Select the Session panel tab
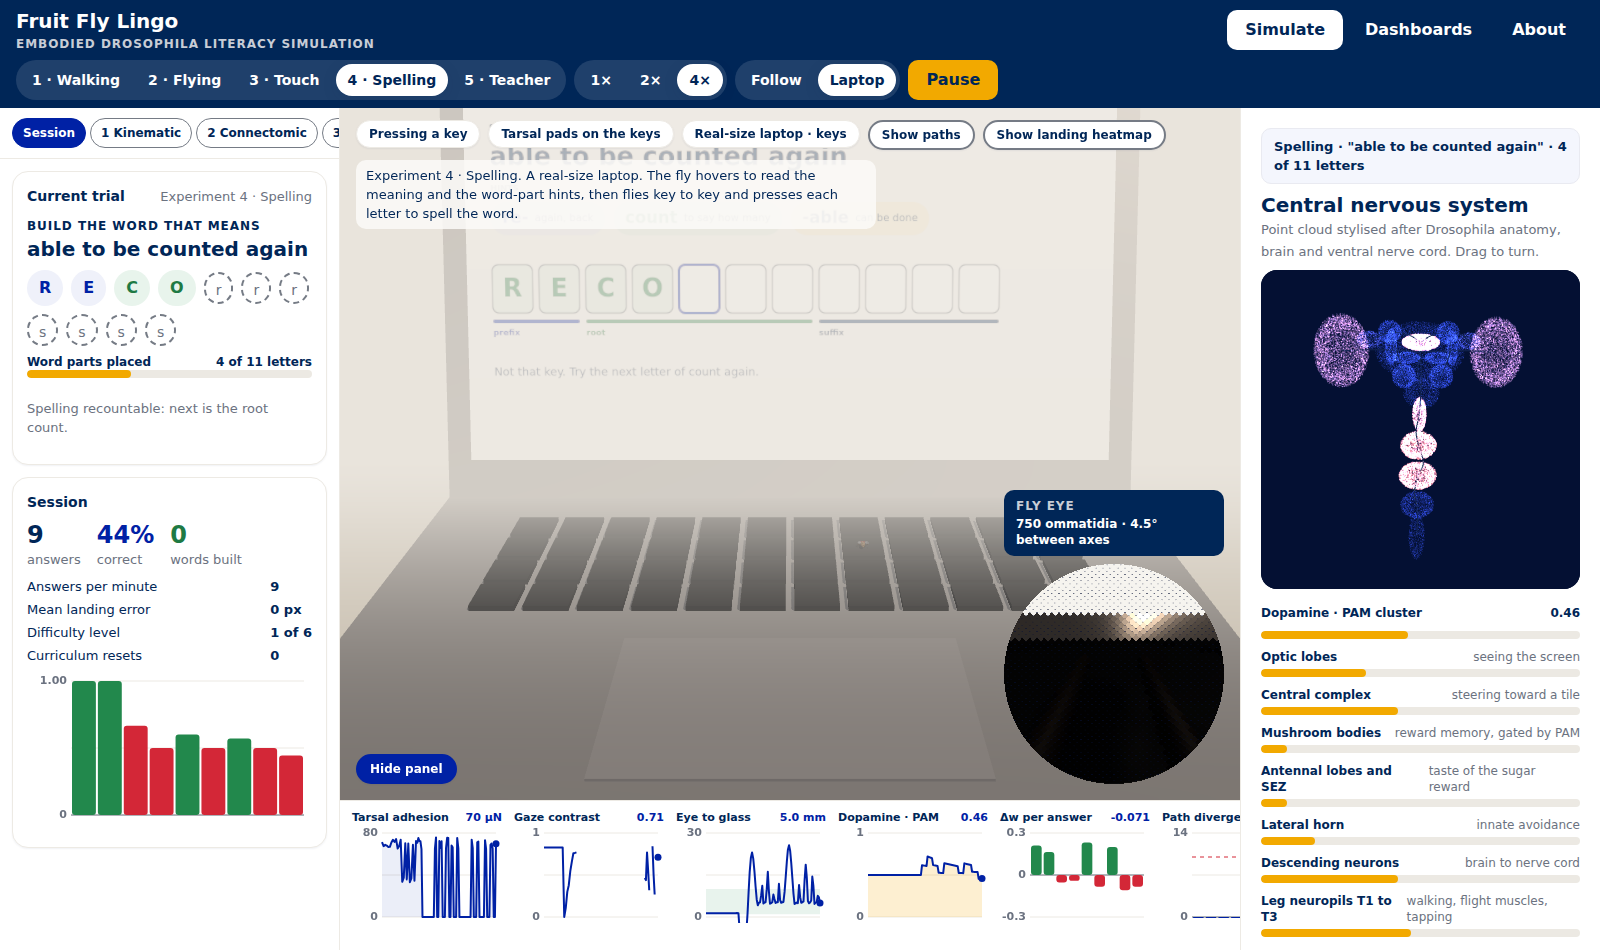Screen dimensions: 1600x950 click(x=49, y=133)
